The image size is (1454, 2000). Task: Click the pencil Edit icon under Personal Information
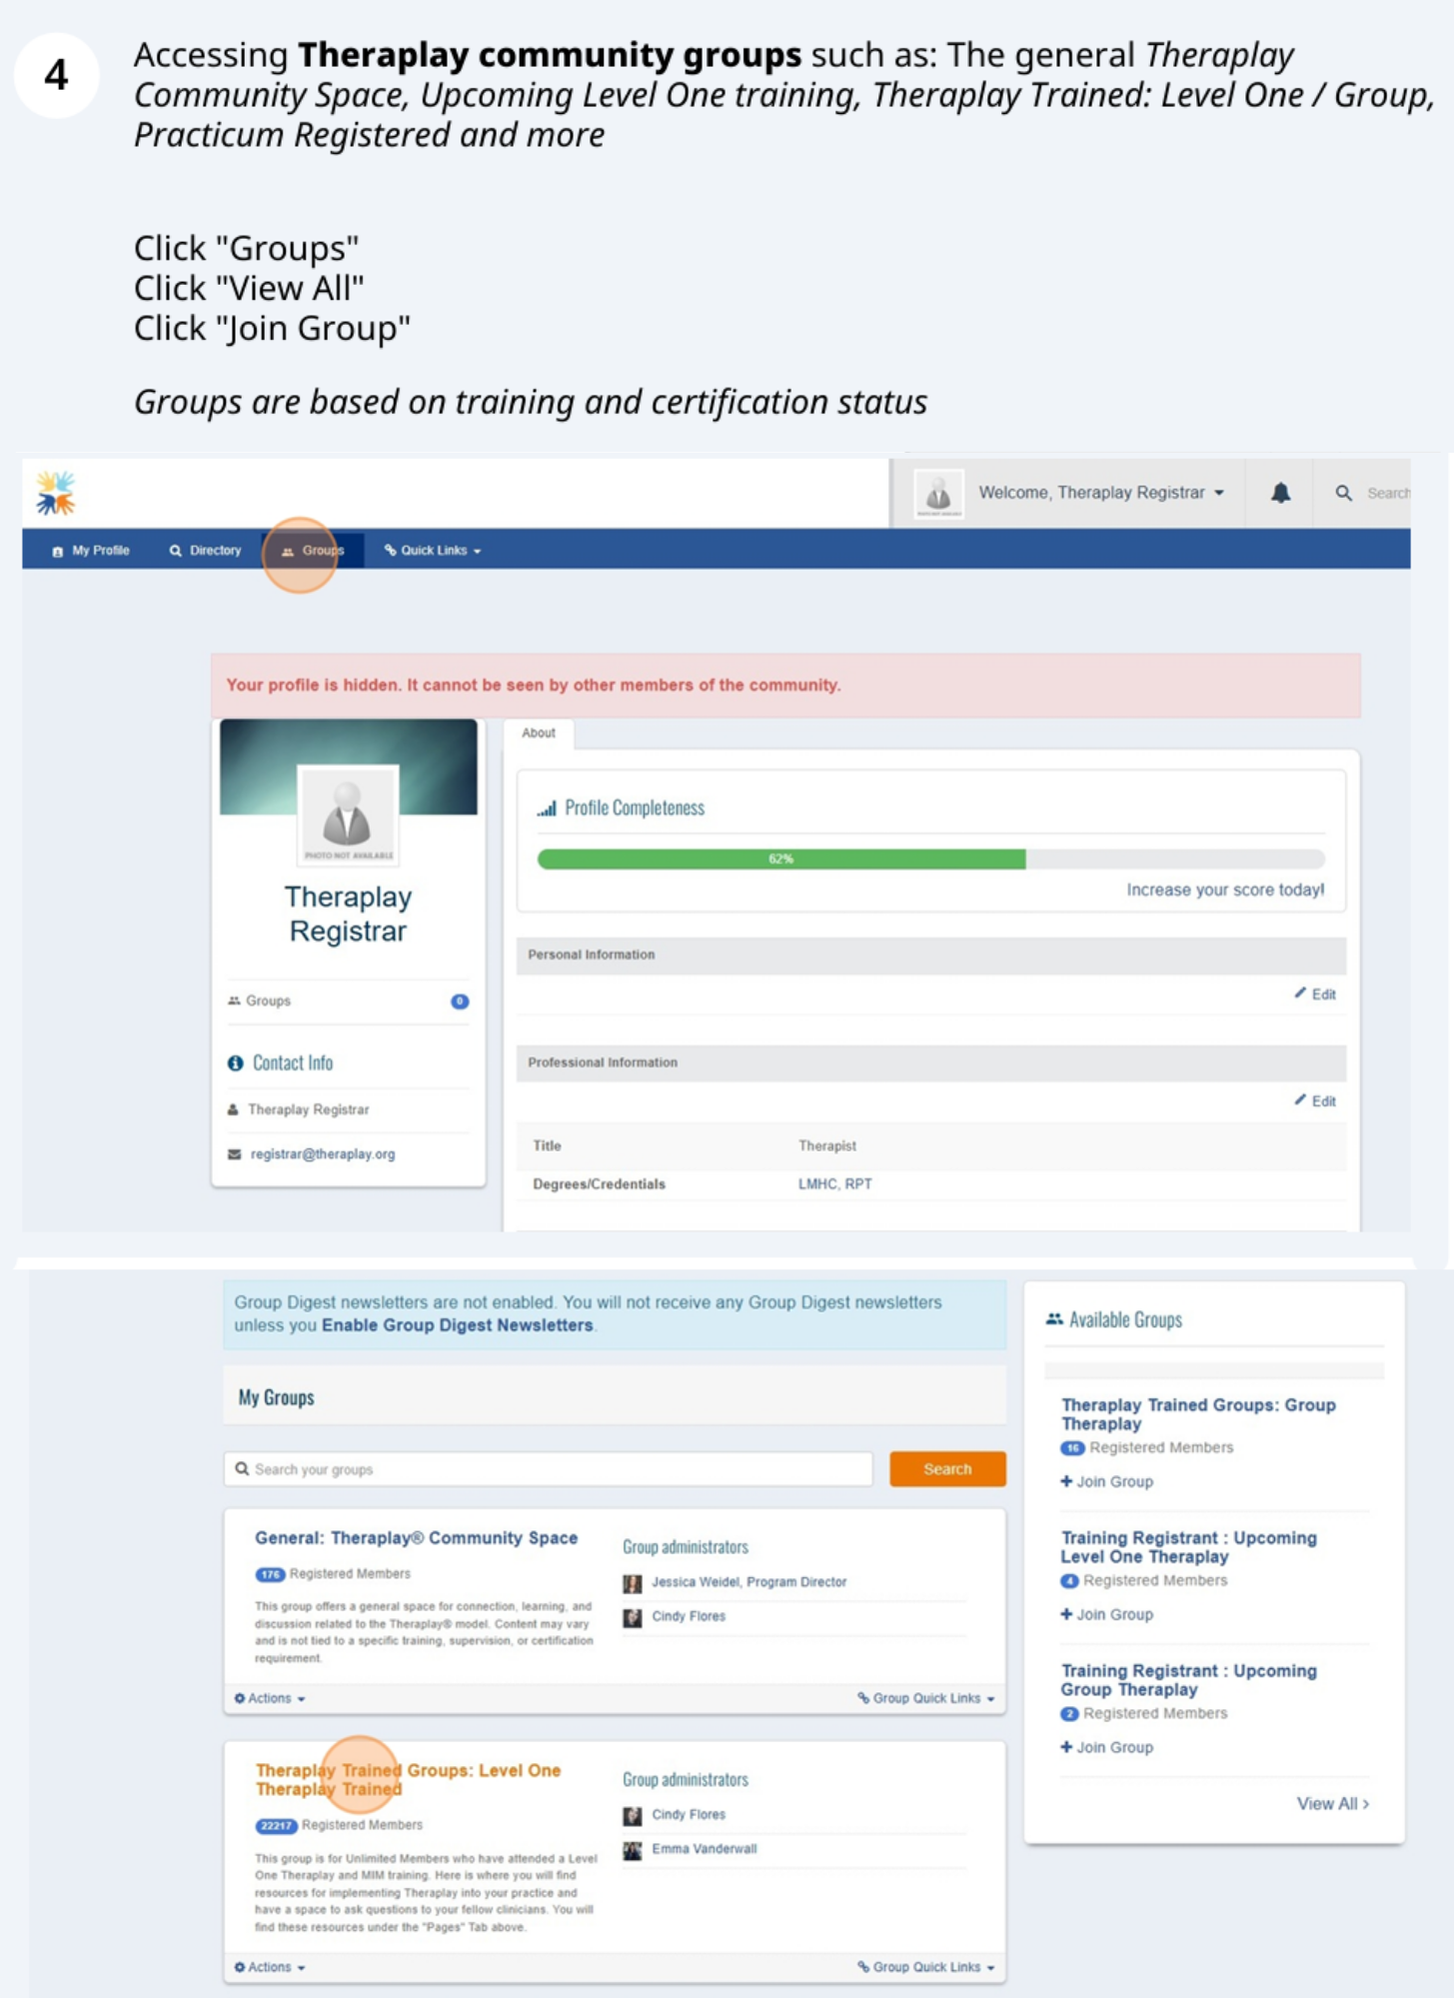tap(1300, 993)
